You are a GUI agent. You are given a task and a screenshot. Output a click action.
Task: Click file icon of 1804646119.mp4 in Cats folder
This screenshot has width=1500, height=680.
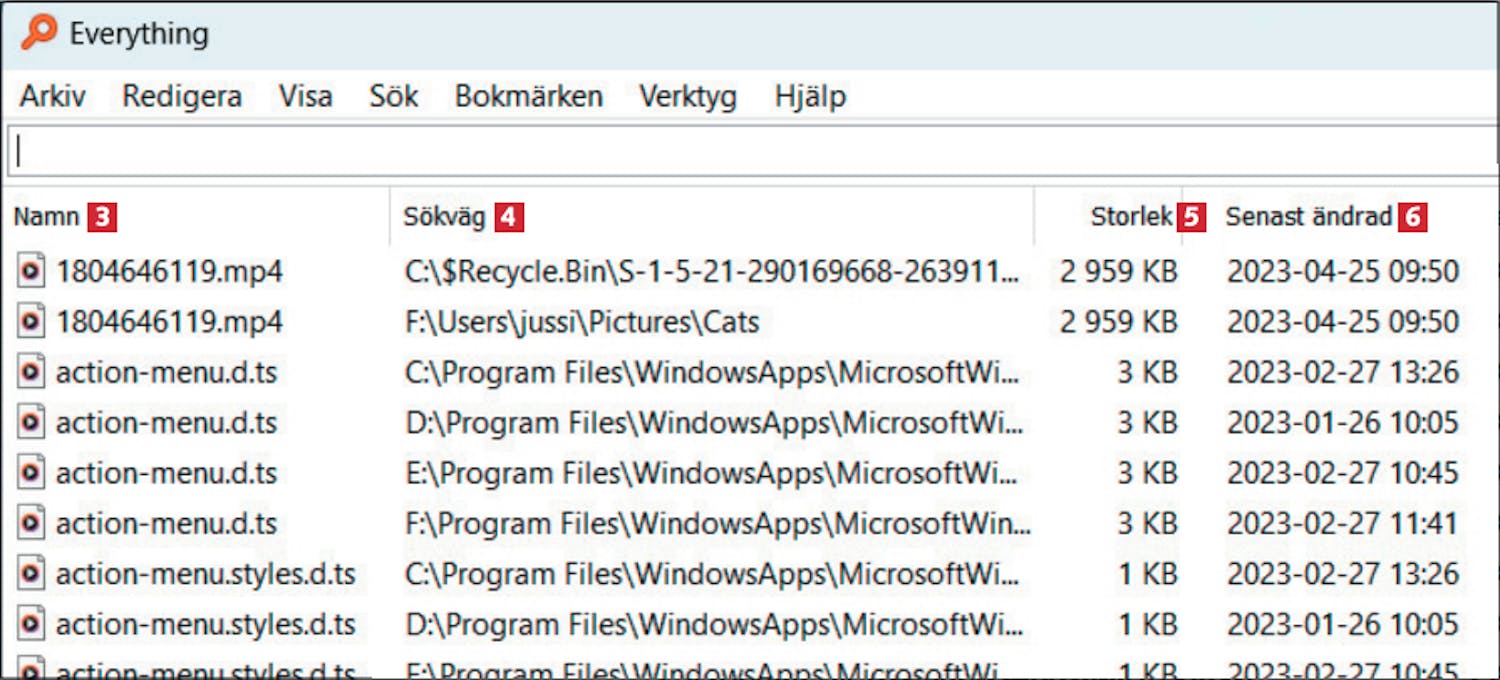pyautogui.click(x=32, y=322)
